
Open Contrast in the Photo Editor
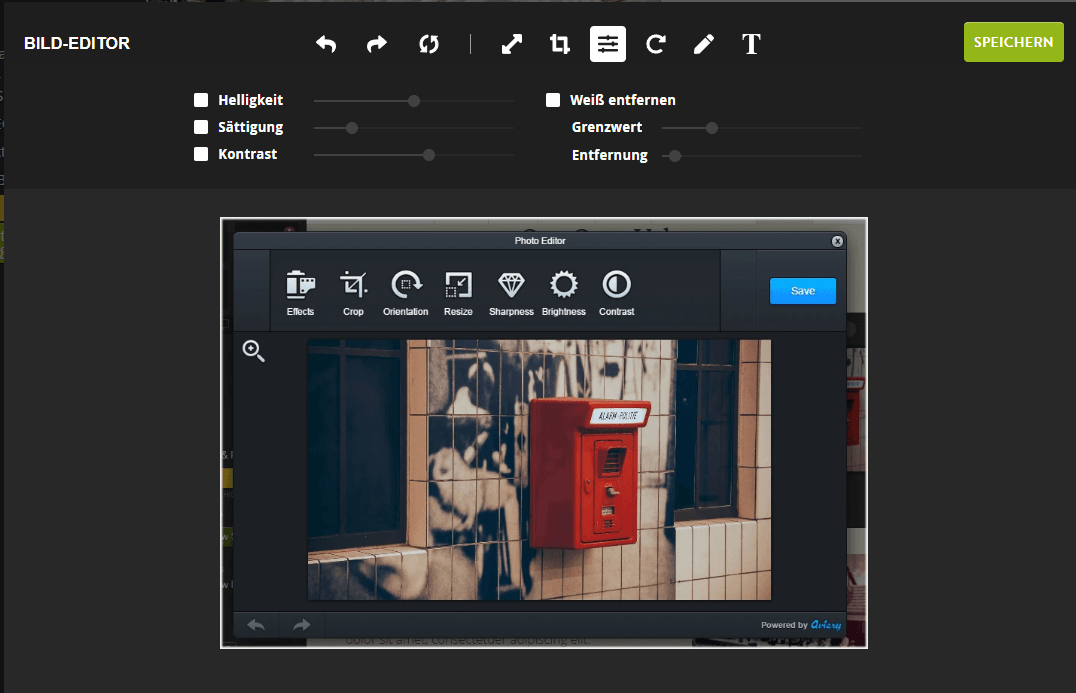pyautogui.click(x=617, y=293)
